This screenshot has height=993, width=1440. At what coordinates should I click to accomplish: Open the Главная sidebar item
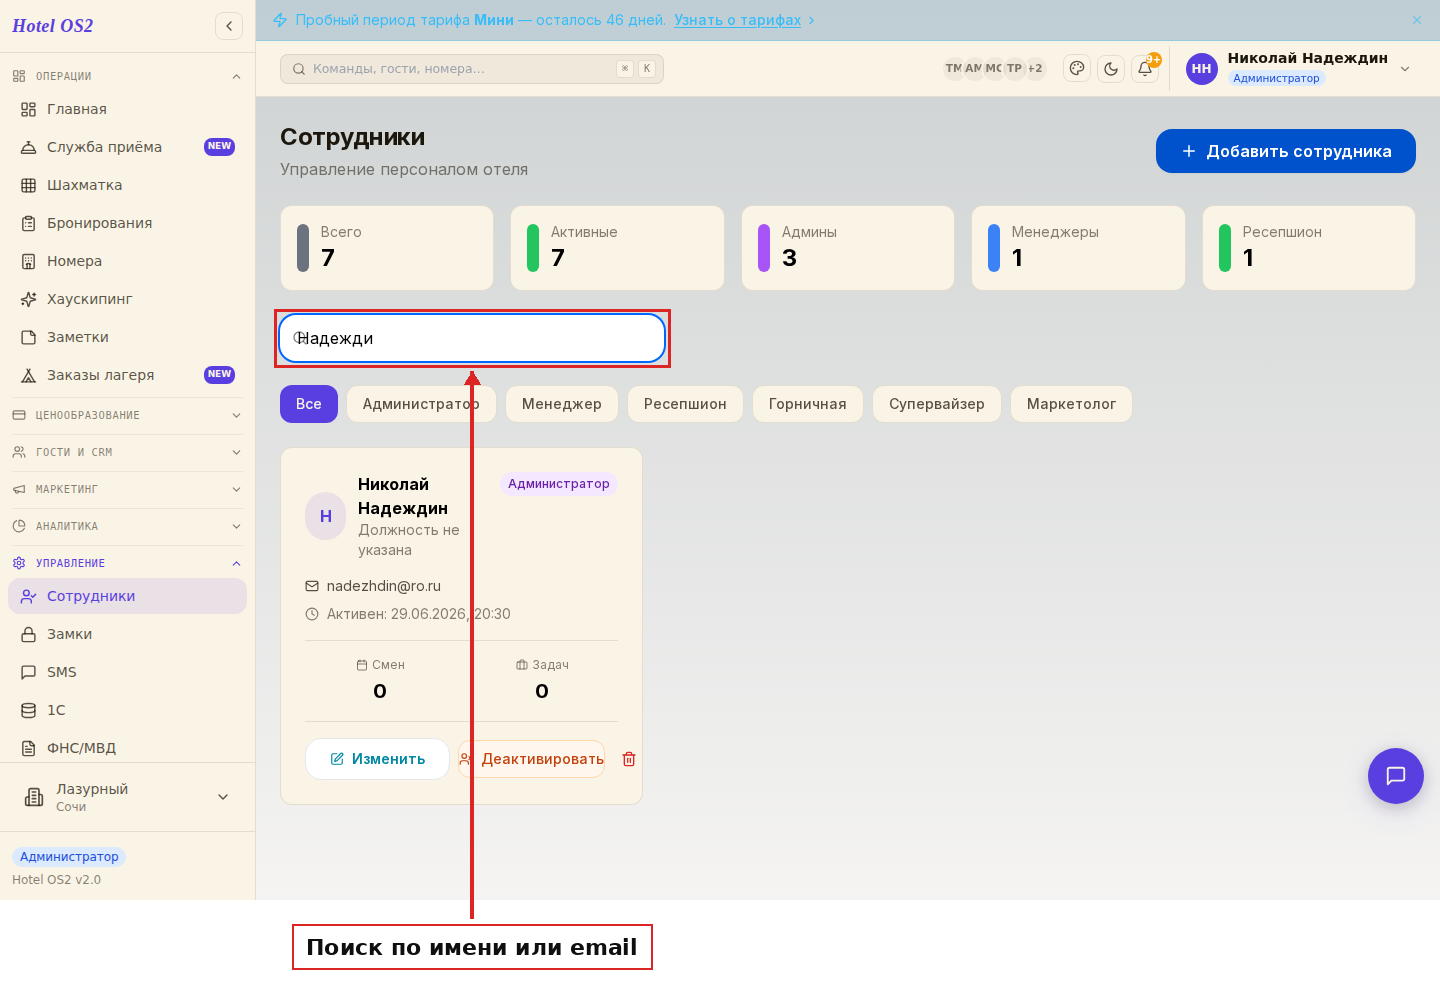pyautogui.click(x=127, y=109)
